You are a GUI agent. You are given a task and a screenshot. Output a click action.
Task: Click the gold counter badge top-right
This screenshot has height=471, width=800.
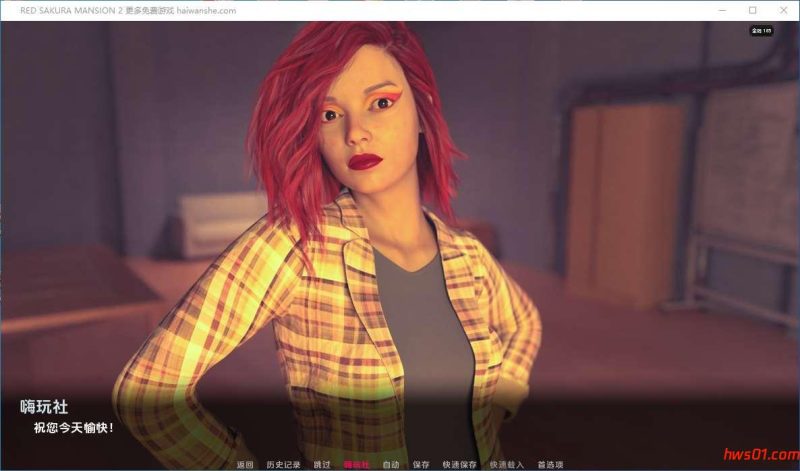click(761, 31)
